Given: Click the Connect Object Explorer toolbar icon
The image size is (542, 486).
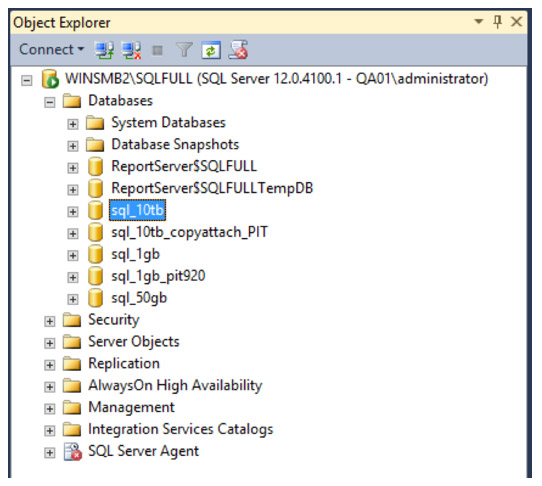Looking at the screenshot, I should coord(104,50).
